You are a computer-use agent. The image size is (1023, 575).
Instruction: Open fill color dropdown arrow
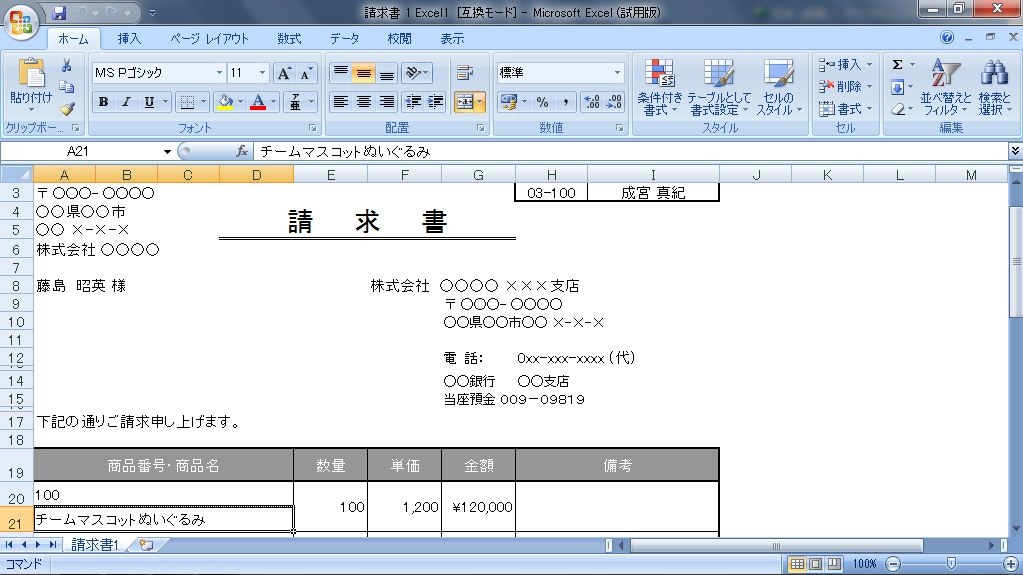coord(240,102)
